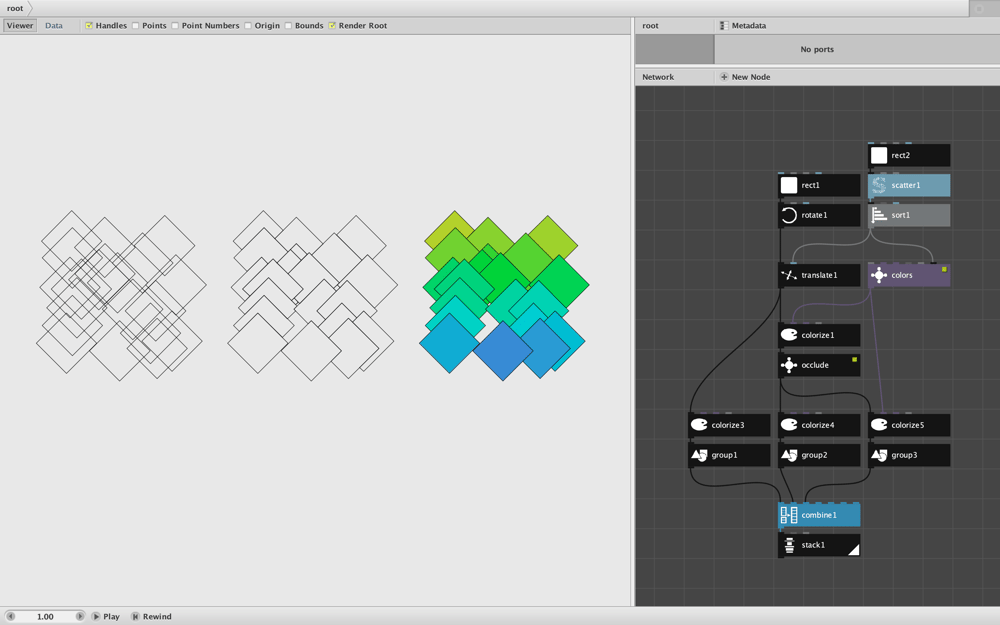Enable the Point Numbers checkbox

(x=175, y=26)
